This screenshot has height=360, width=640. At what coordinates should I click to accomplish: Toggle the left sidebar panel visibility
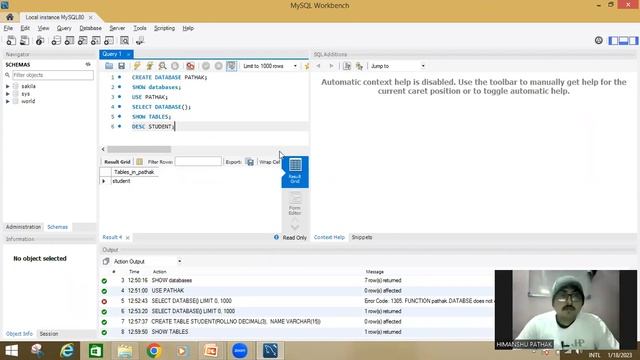click(613, 40)
